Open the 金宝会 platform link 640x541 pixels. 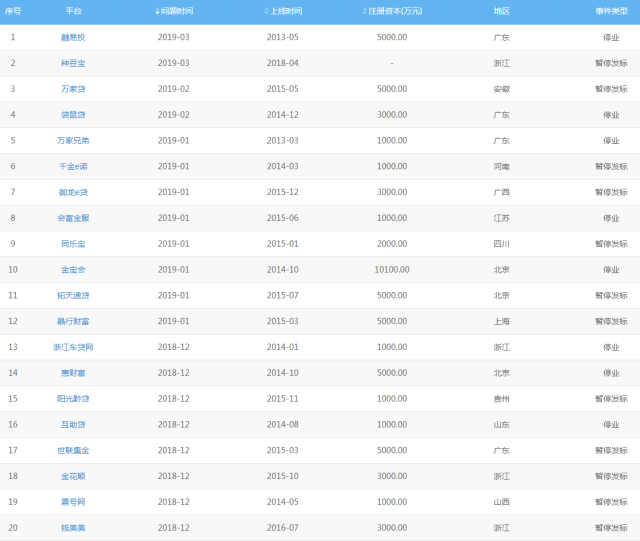click(73, 269)
